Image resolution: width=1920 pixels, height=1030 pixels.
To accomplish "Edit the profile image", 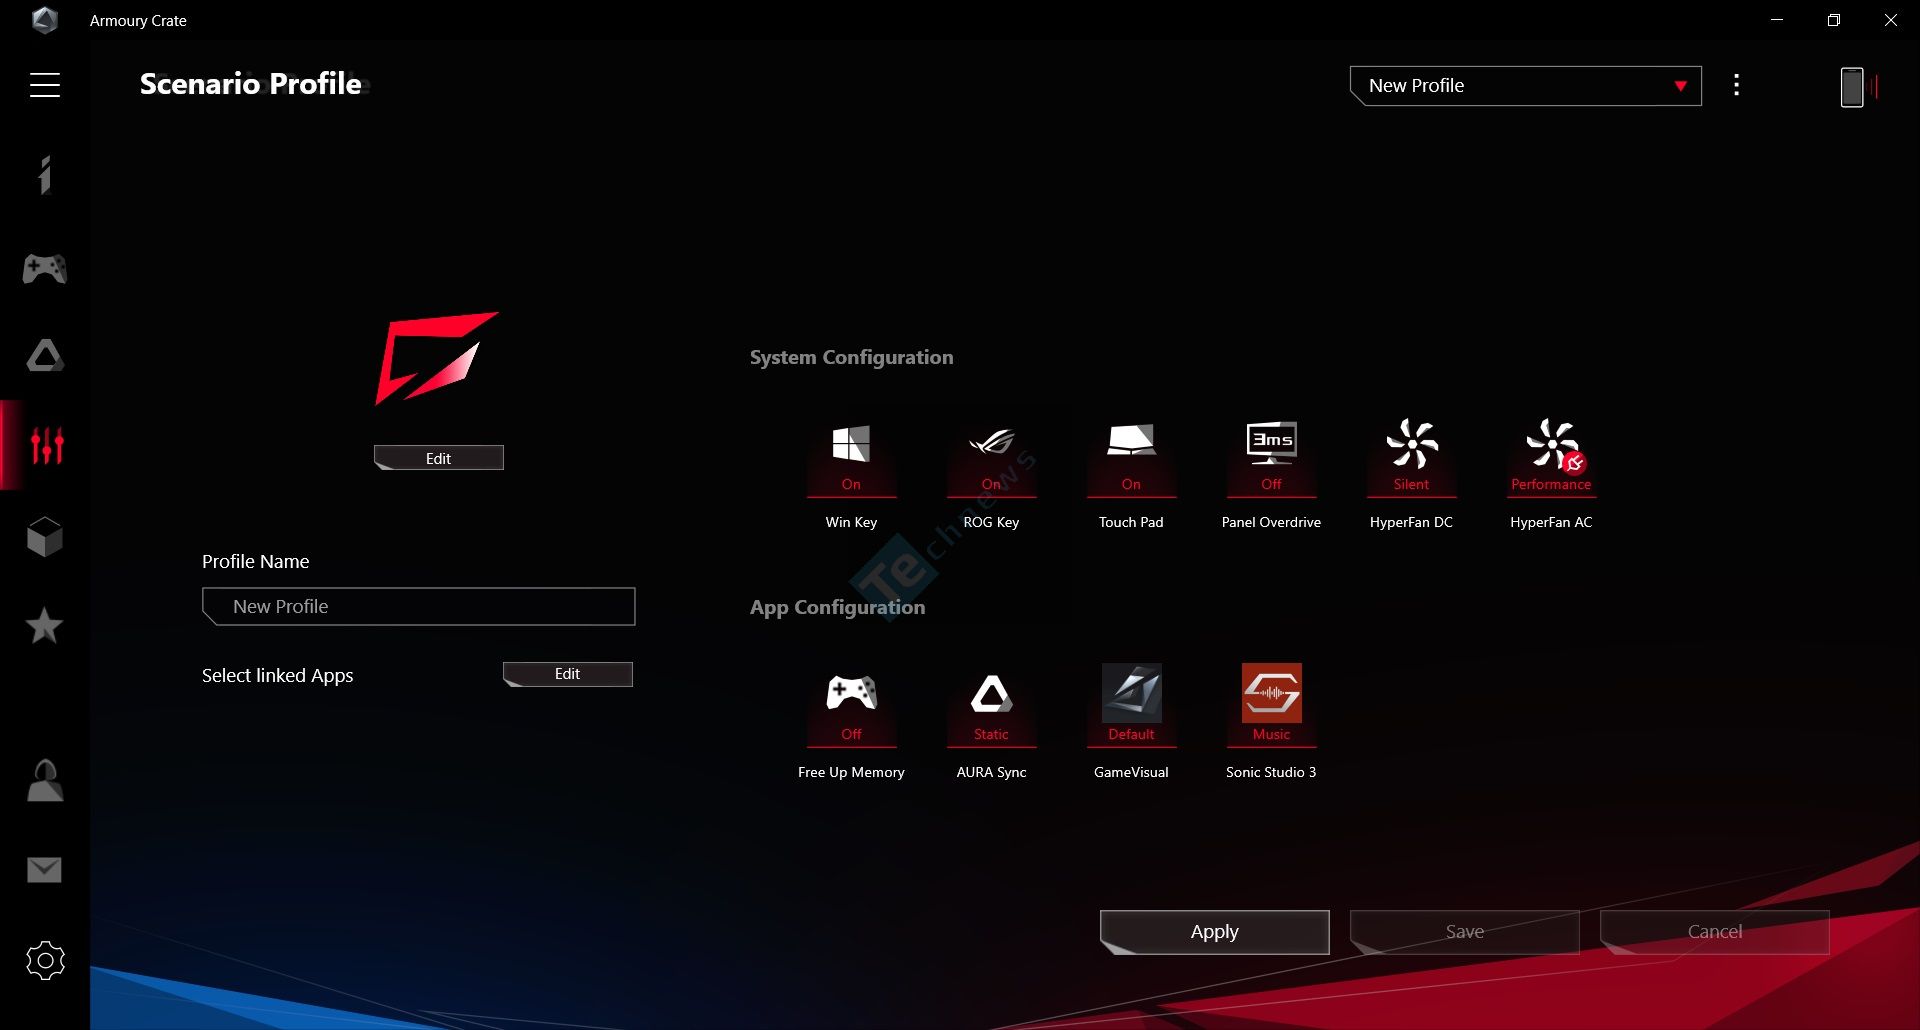I will 438,458.
